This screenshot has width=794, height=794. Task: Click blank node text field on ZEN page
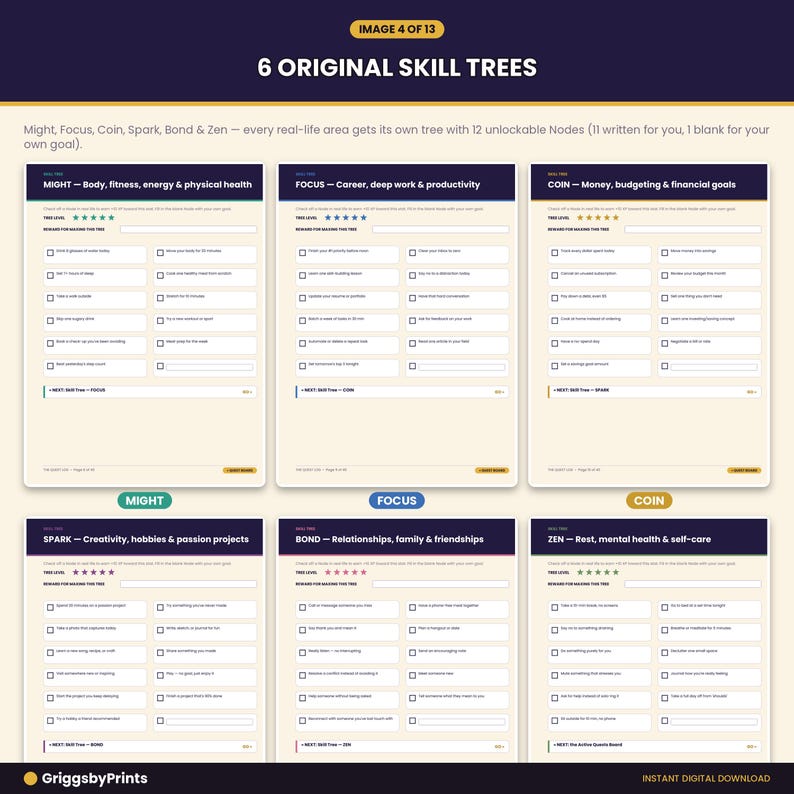(713, 722)
